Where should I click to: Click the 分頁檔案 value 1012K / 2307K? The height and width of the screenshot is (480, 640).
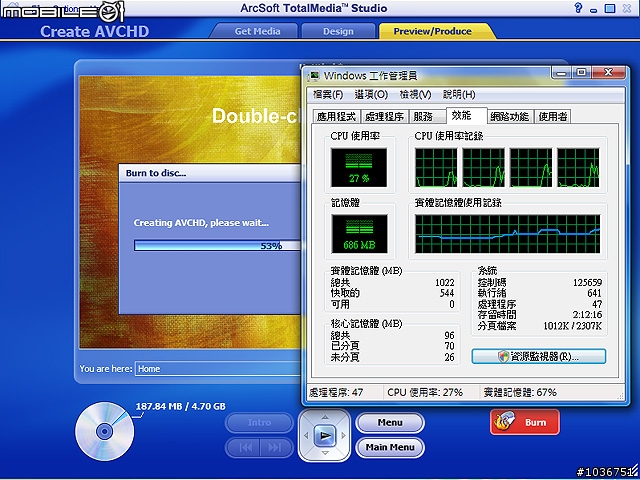tap(572, 326)
